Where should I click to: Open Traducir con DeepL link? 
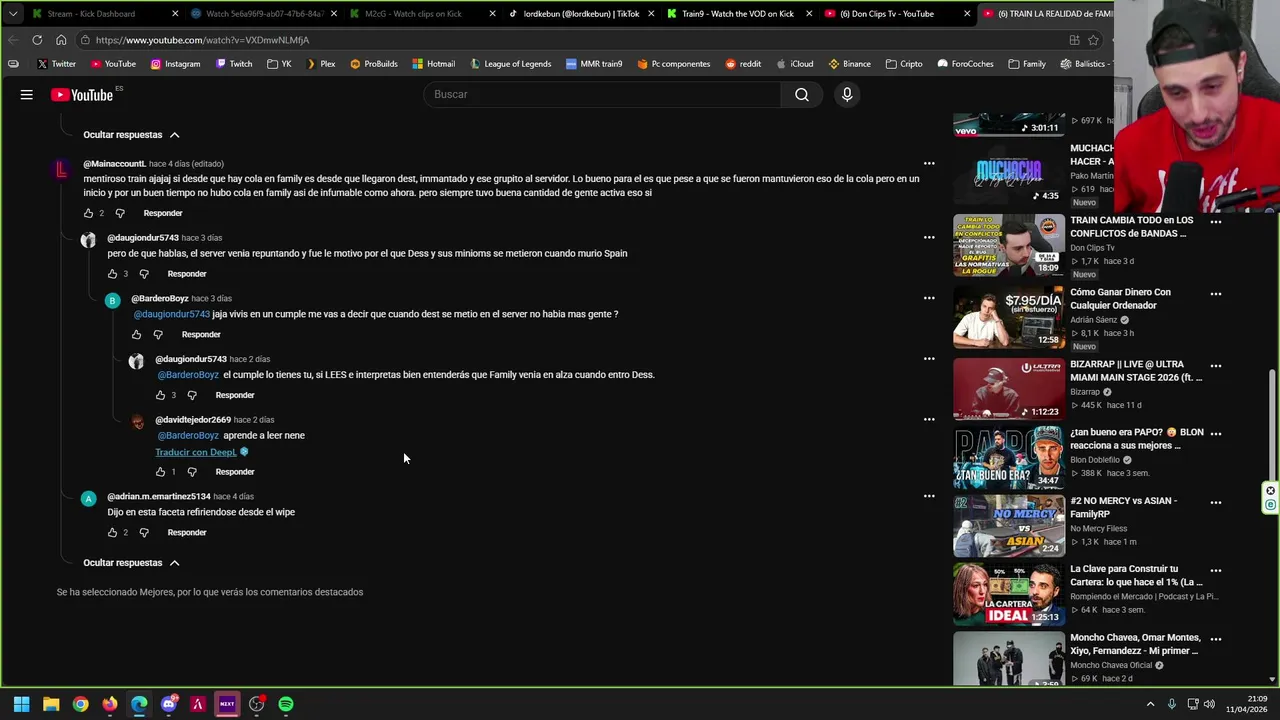coord(196,452)
